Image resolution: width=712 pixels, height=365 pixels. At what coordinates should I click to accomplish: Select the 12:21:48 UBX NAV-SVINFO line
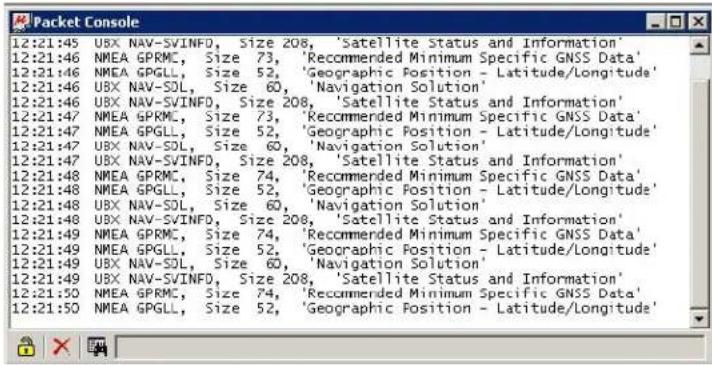click(317, 220)
